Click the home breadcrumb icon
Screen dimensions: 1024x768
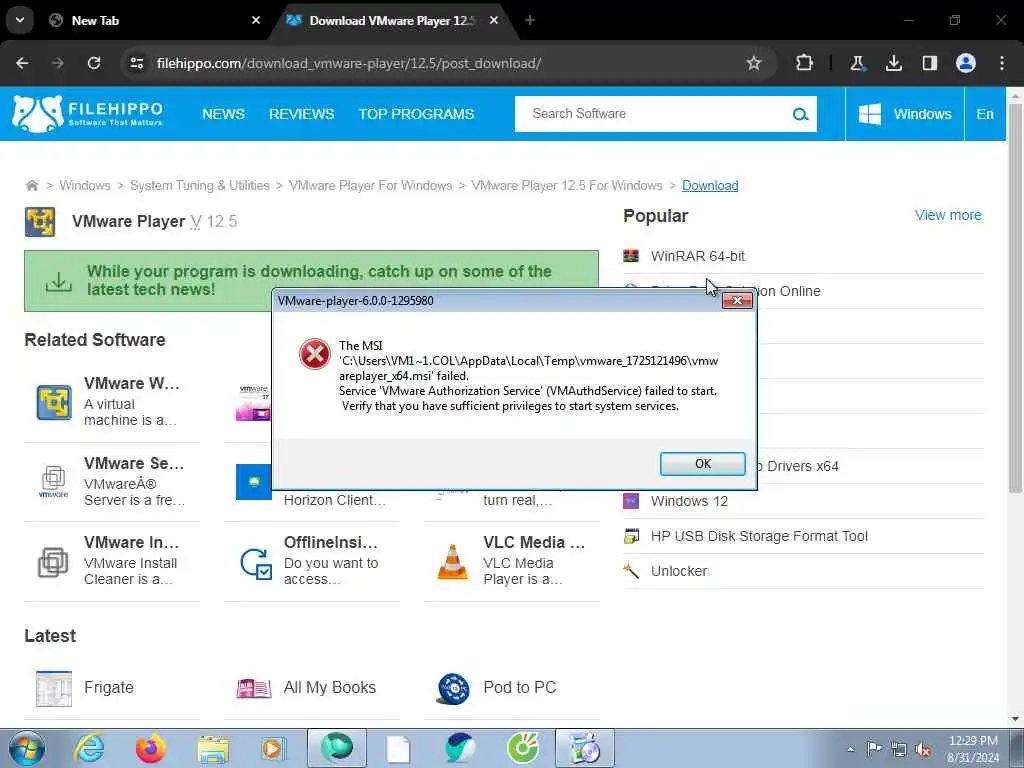31,185
